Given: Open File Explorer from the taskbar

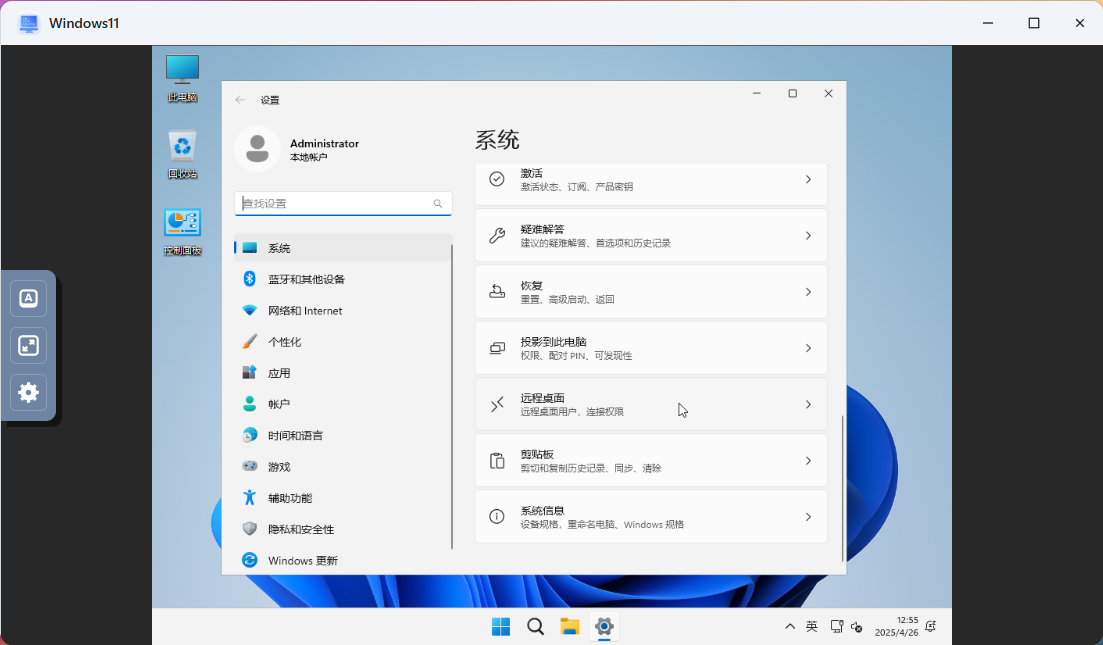Looking at the screenshot, I should [569, 626].
